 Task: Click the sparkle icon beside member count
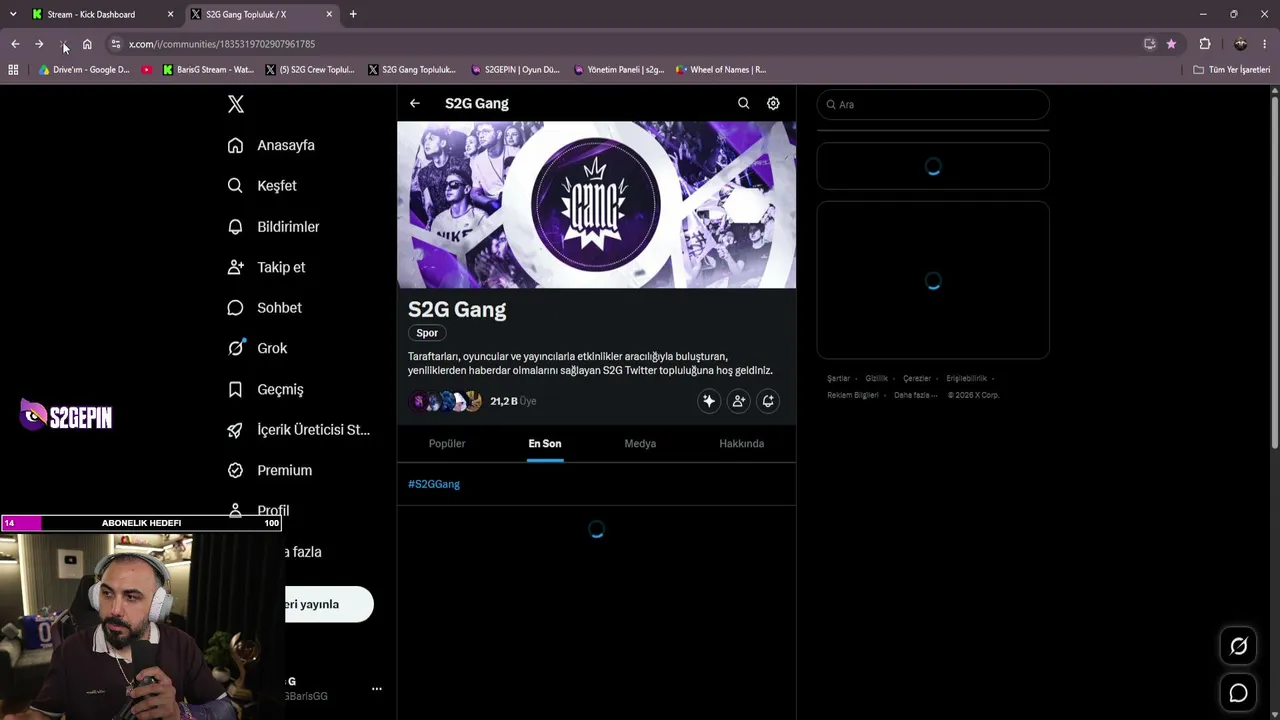(709, 401)
